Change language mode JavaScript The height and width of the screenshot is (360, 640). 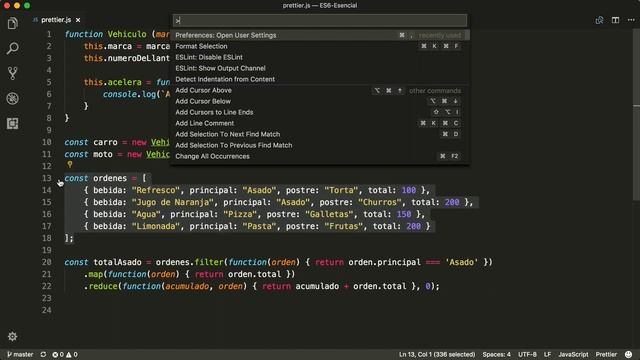coord(573,354)
